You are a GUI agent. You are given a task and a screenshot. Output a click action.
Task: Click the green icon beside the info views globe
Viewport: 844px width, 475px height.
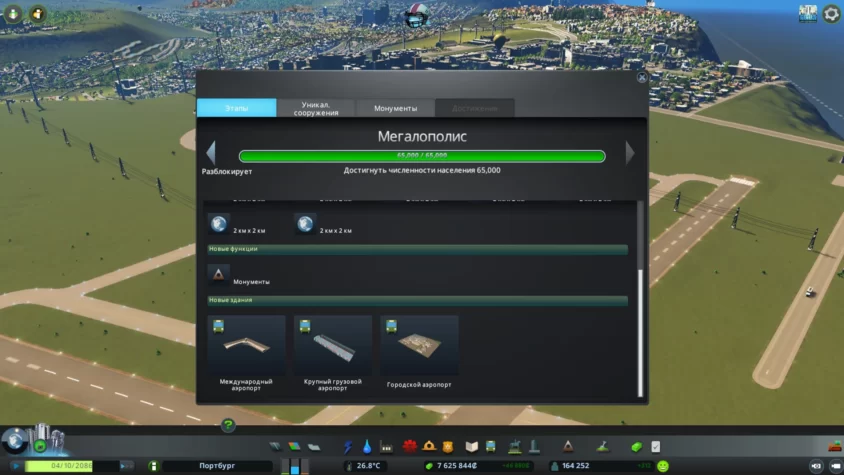pyautogui.click(x=39, y=446)
